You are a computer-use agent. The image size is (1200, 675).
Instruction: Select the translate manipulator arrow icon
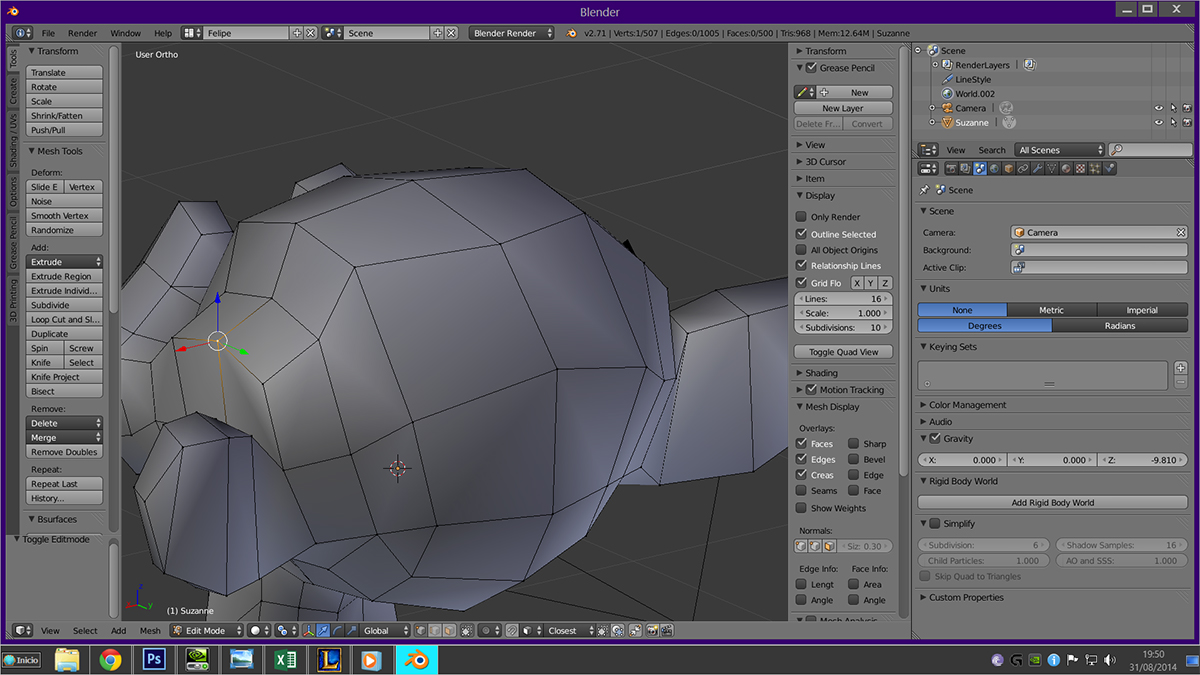coord(323,631)
